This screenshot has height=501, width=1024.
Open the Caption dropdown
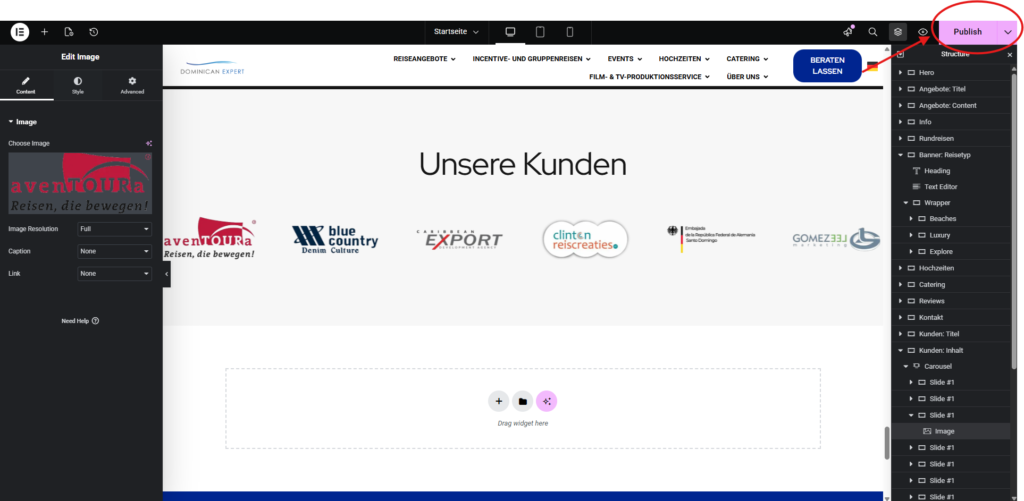point(114,251)
